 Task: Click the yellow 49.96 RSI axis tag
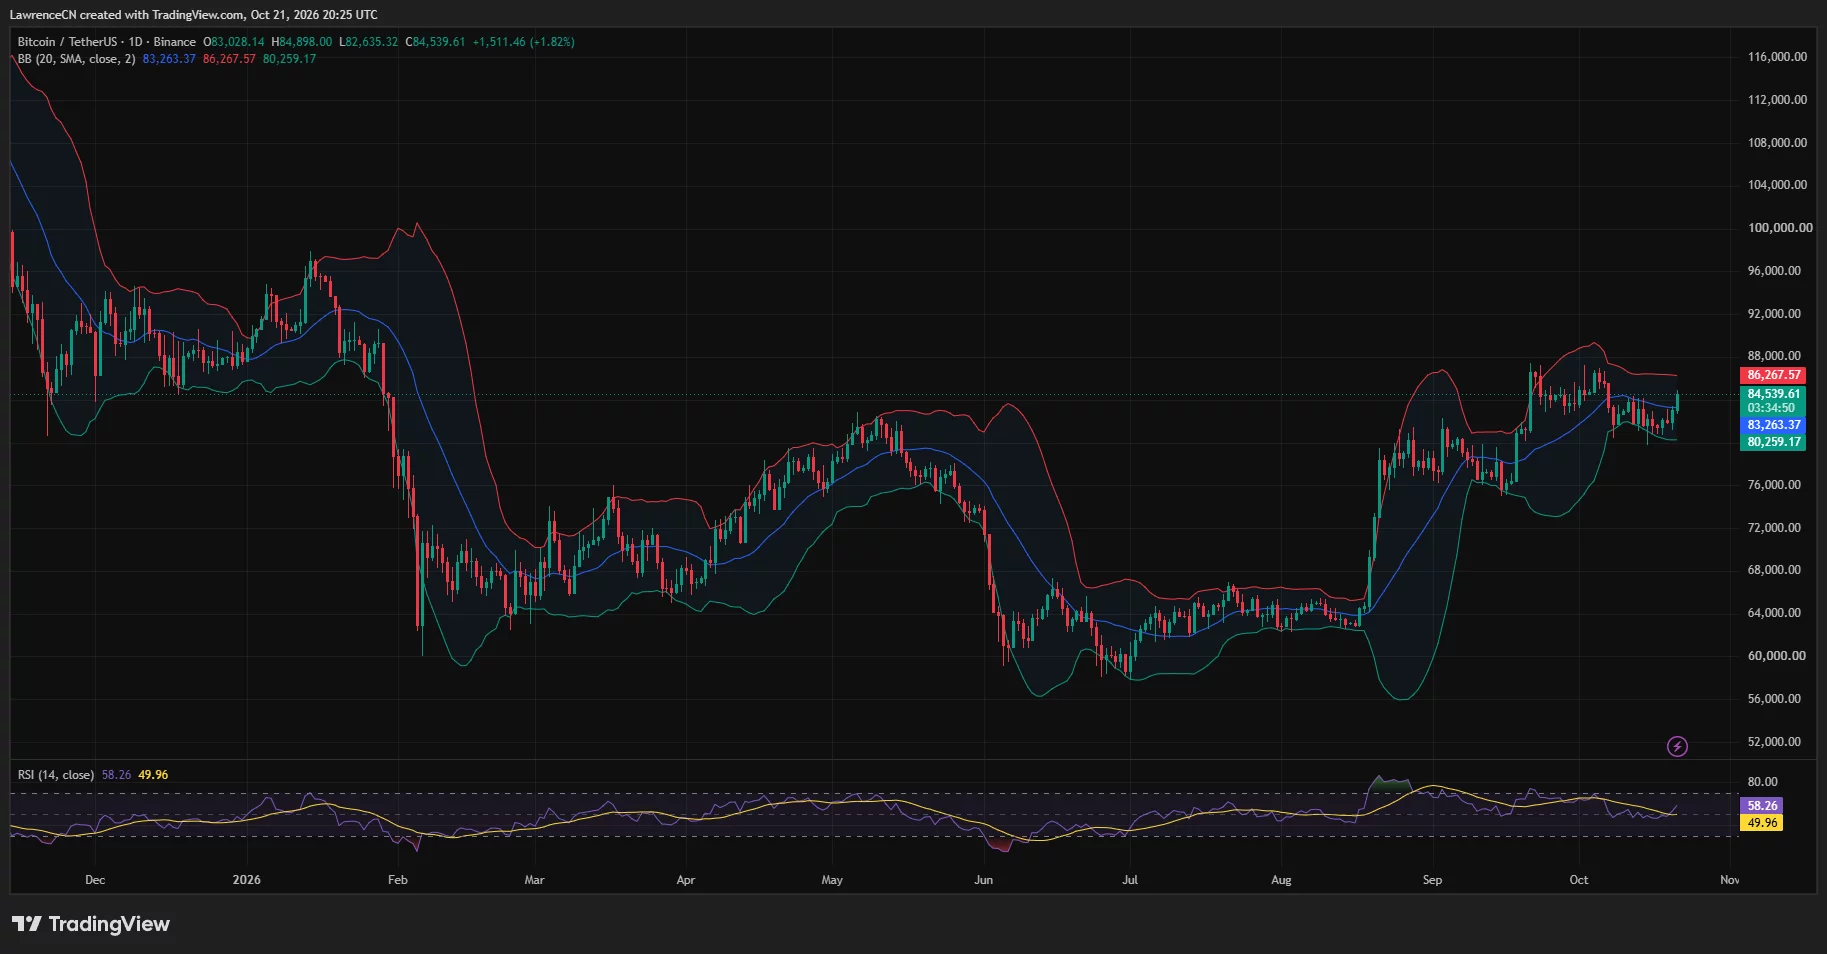[1762, 823]
